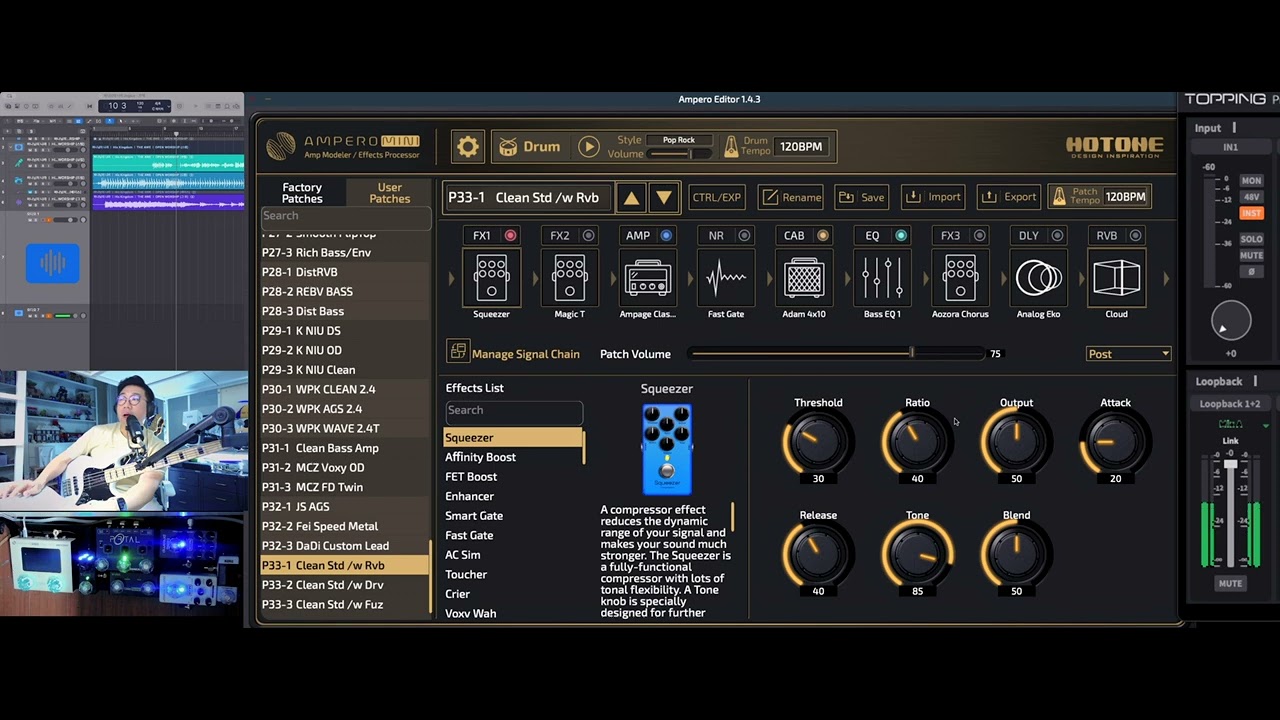Click the Save patch button
The image size is (1280, 720).
point(861,197)
